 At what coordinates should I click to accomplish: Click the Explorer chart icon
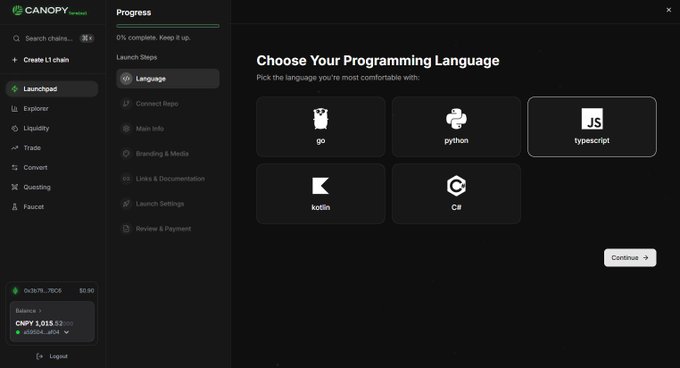click(15, 108)
